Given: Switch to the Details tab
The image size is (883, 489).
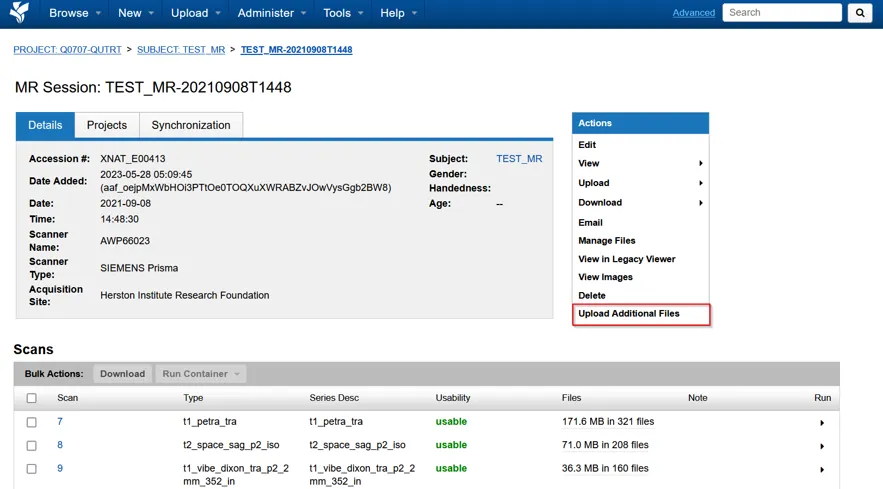Looking at the screenshot, I should pos(45,125).
